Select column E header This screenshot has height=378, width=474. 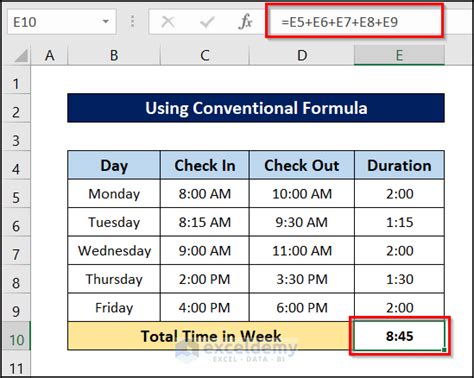[399, 55]
